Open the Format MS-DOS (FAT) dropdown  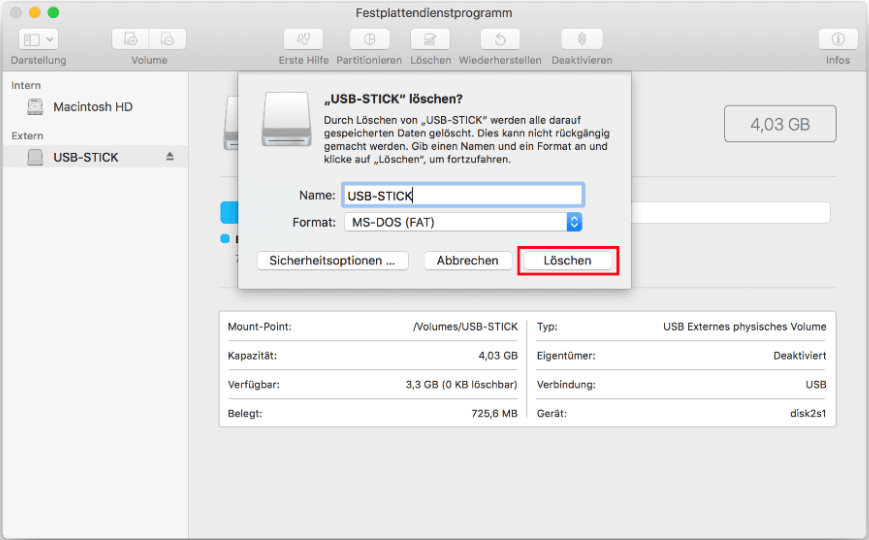click(463, 222)
